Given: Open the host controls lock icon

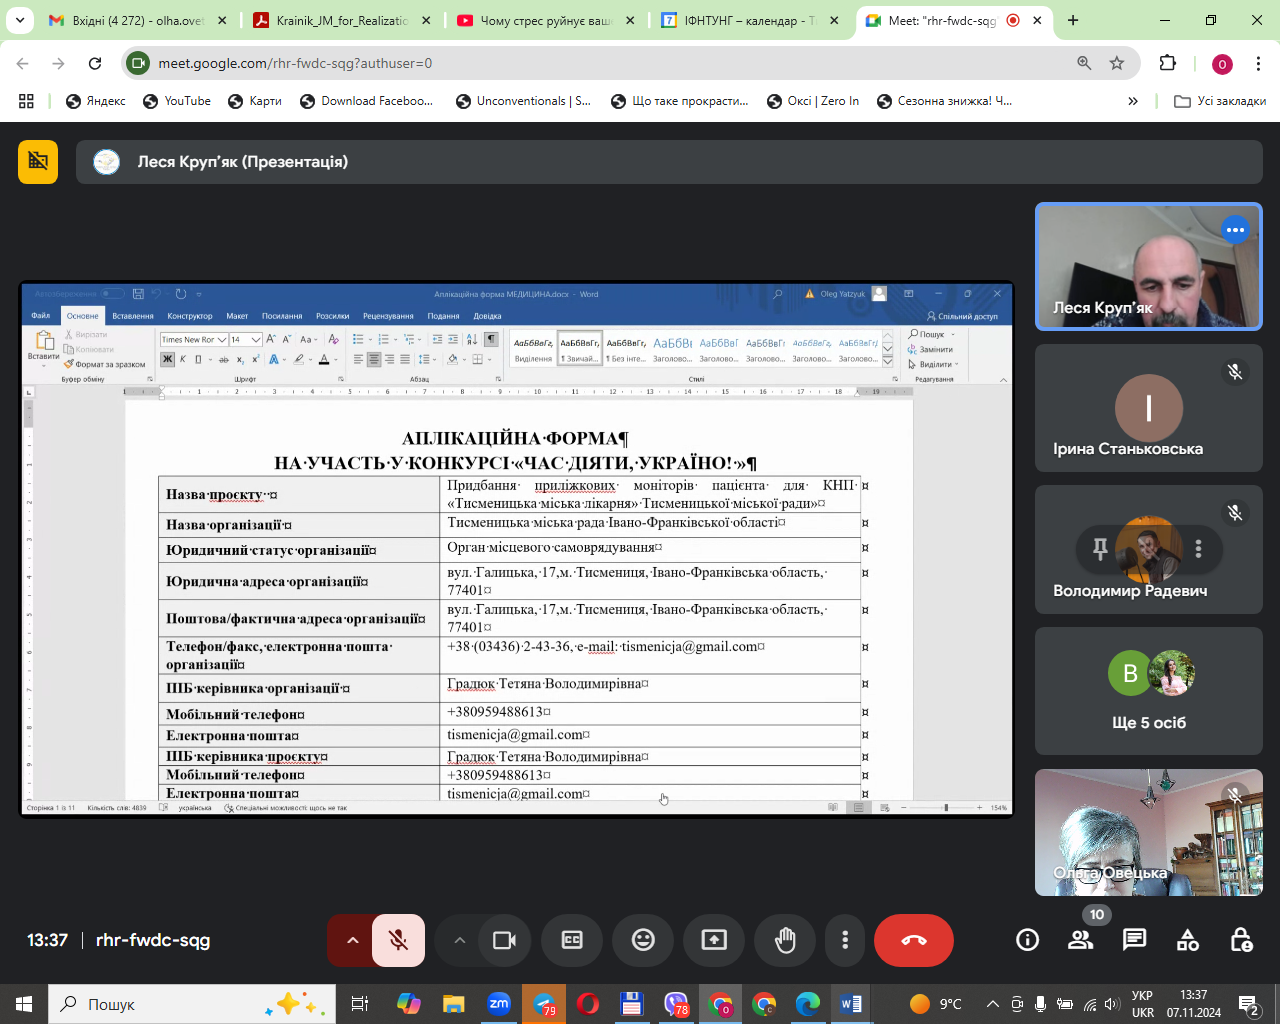Looking at the screenshot, I should pyautogui.click(x=1241, y=940).
